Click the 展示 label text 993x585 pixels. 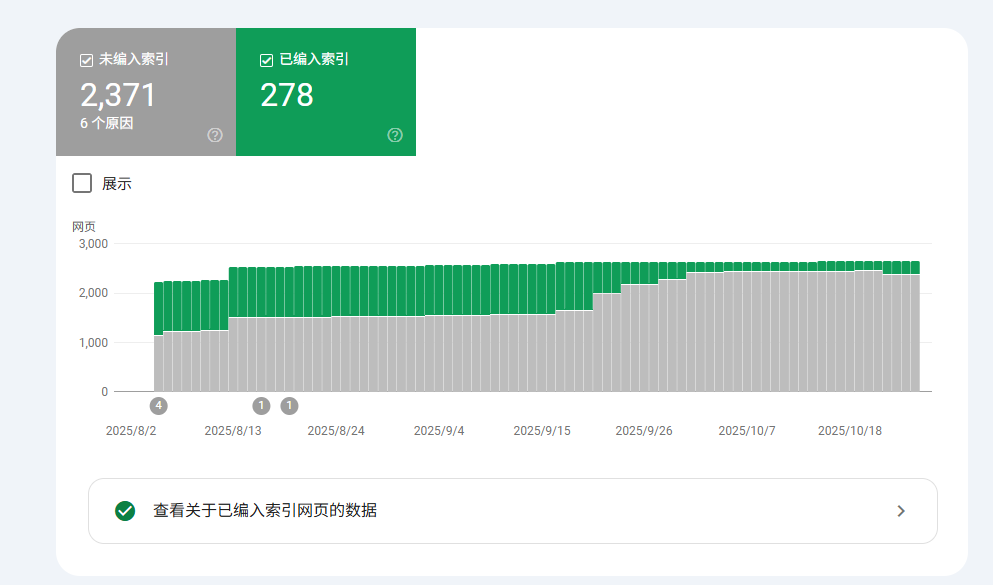117,184
